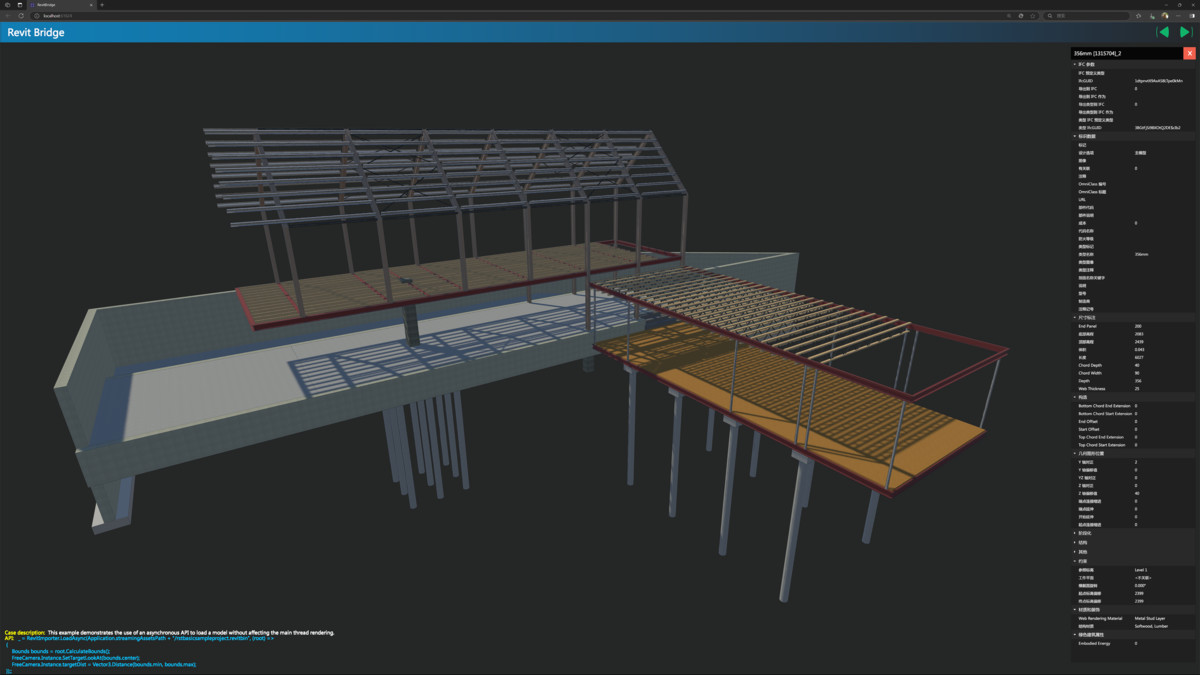This screenshot has height=675, width=1200.
Task: Reload the page with the browser refresh icon
Action: 20,16
